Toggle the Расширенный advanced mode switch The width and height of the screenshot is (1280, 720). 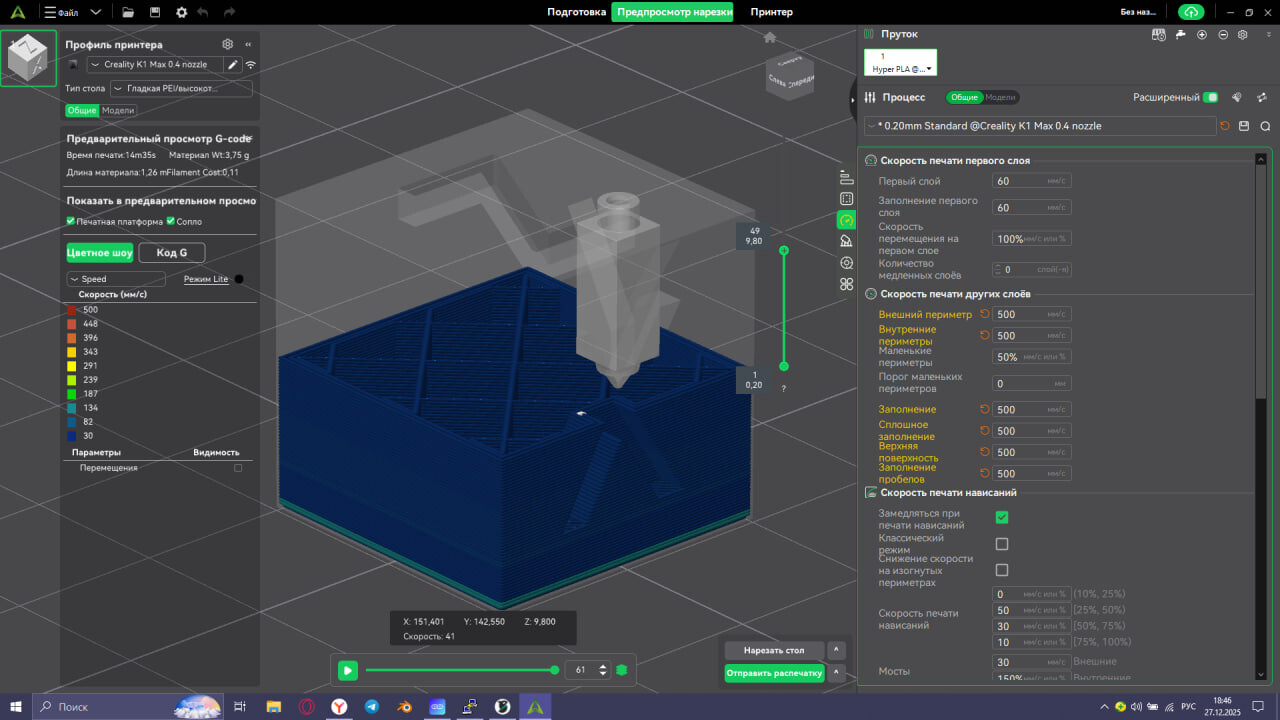point(1211,97)
